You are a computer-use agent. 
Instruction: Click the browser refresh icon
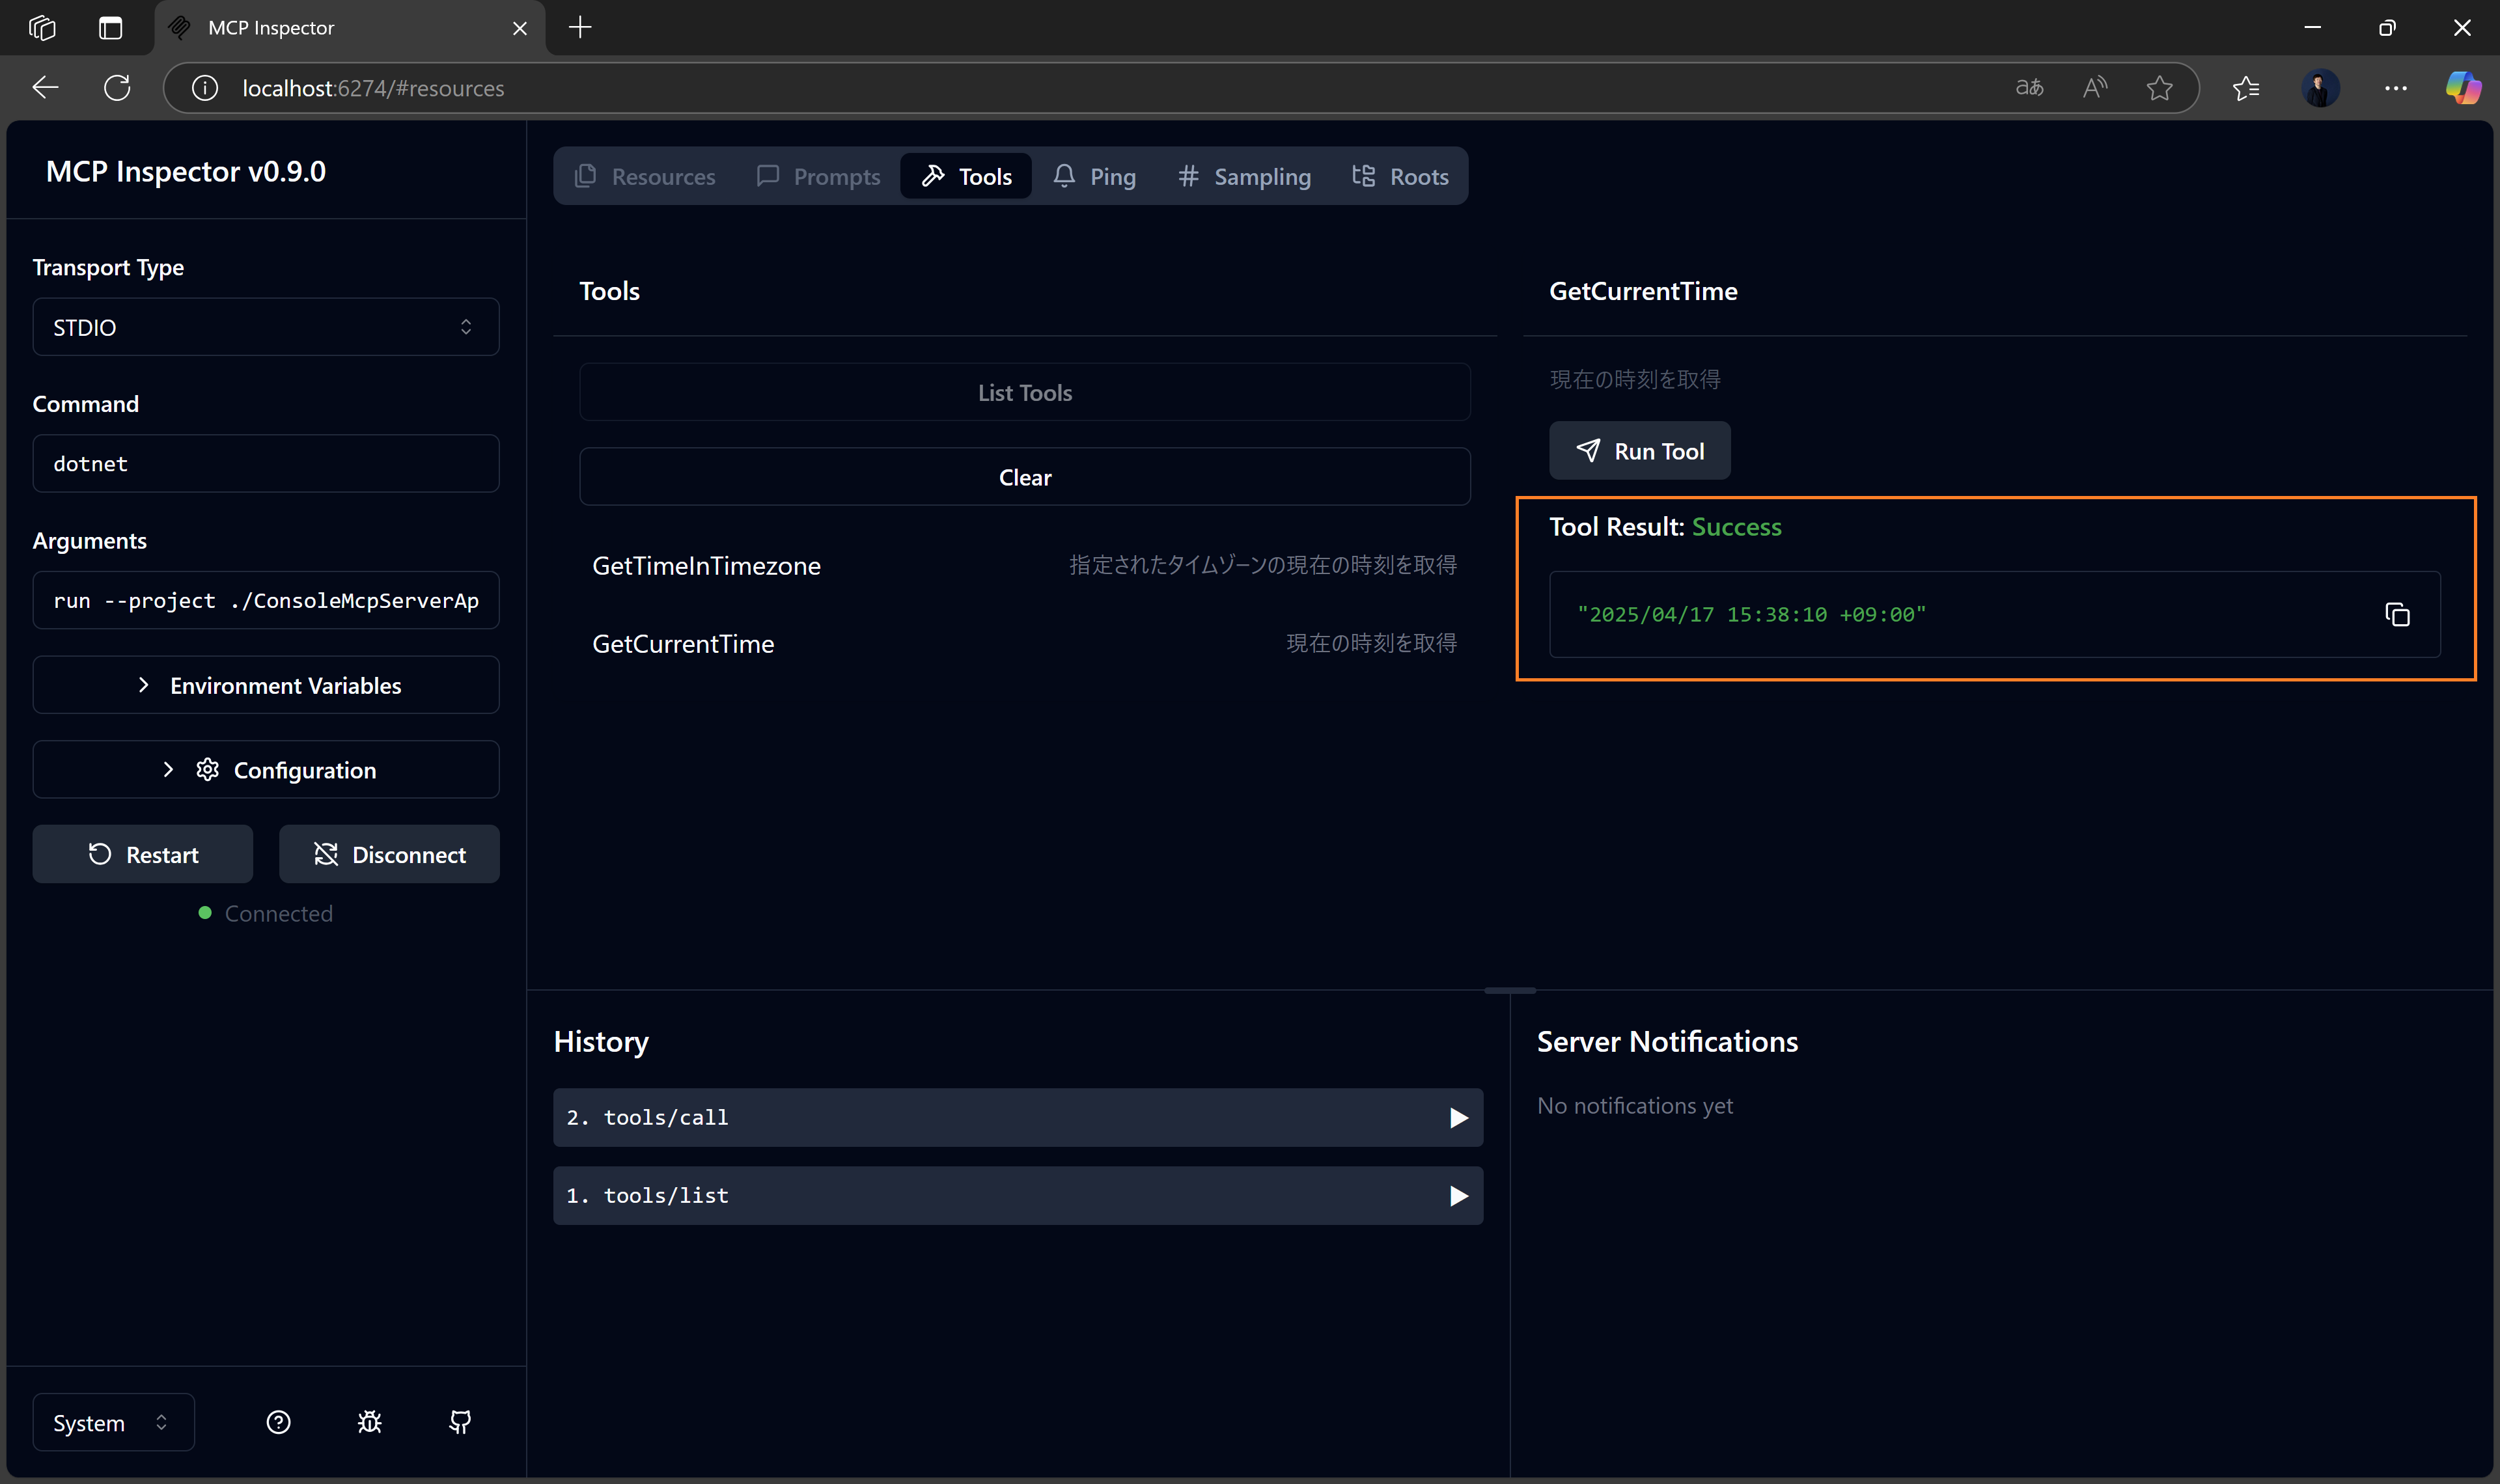pyautogui.click(x=117, y=88)
